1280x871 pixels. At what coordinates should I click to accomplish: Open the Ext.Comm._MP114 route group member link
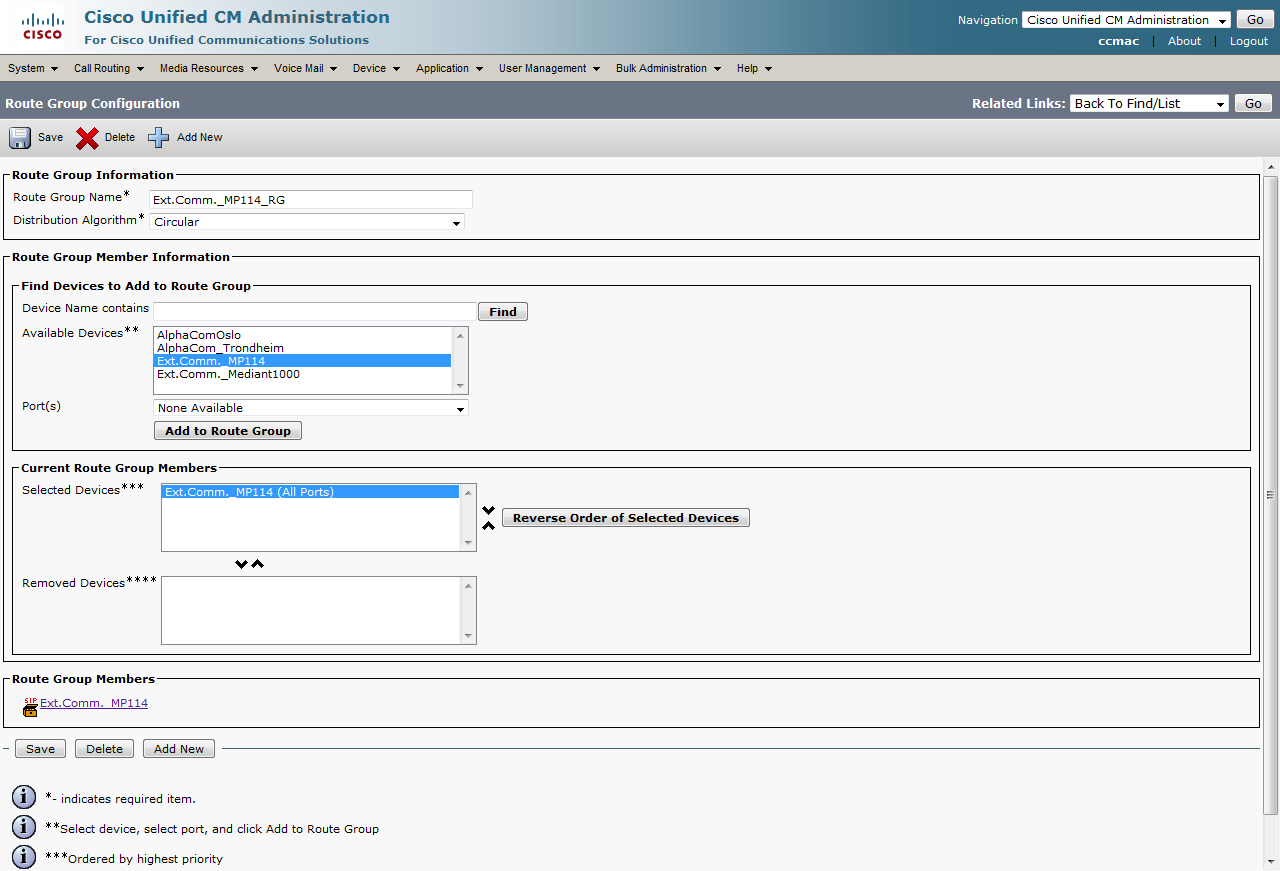[94, 703]
